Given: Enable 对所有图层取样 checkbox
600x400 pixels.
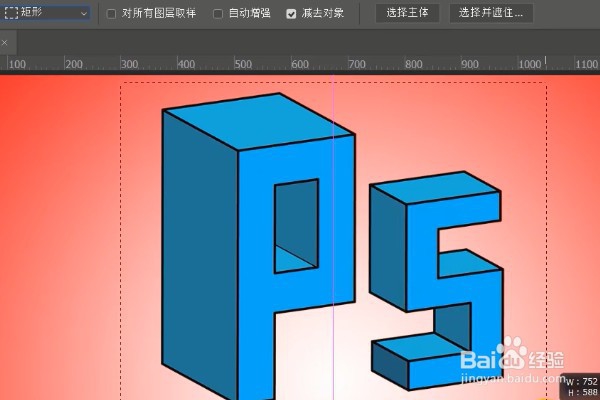Looking at the screenshot, I should 111,14.
